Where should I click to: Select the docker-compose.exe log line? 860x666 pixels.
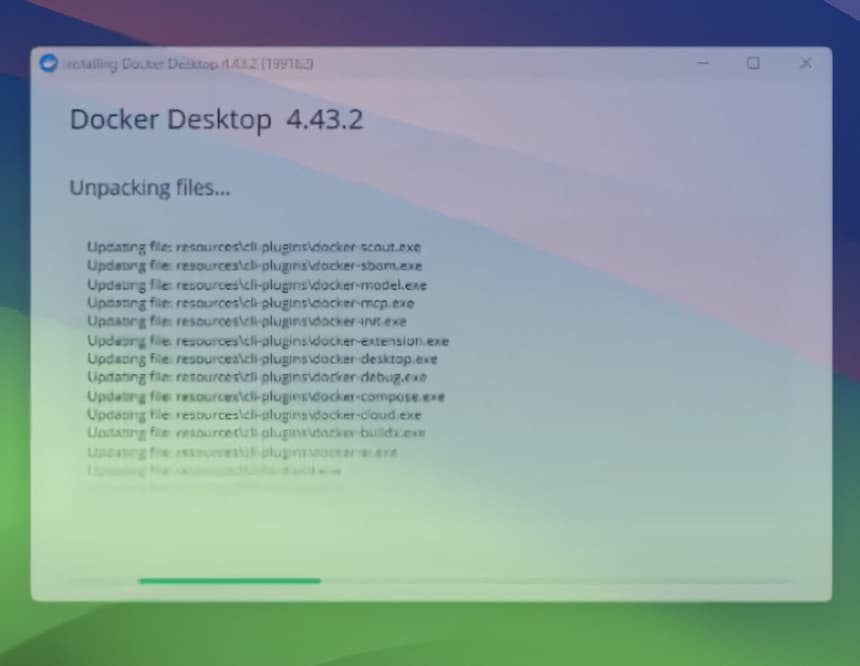266,396
